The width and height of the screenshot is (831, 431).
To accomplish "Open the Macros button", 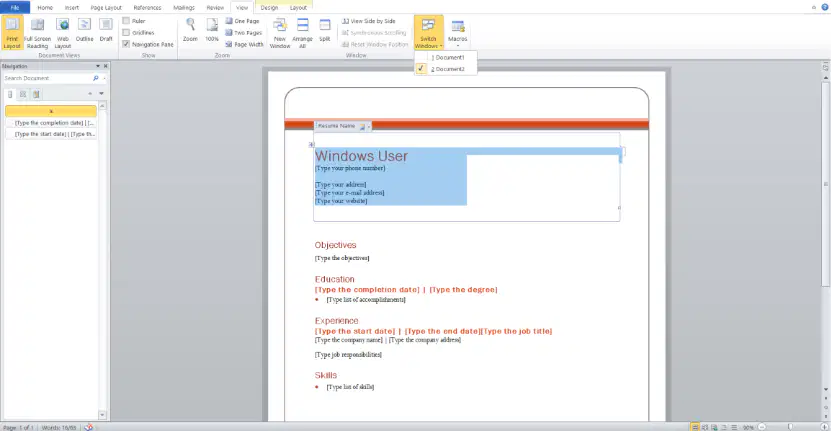I will tap(458, 33).
